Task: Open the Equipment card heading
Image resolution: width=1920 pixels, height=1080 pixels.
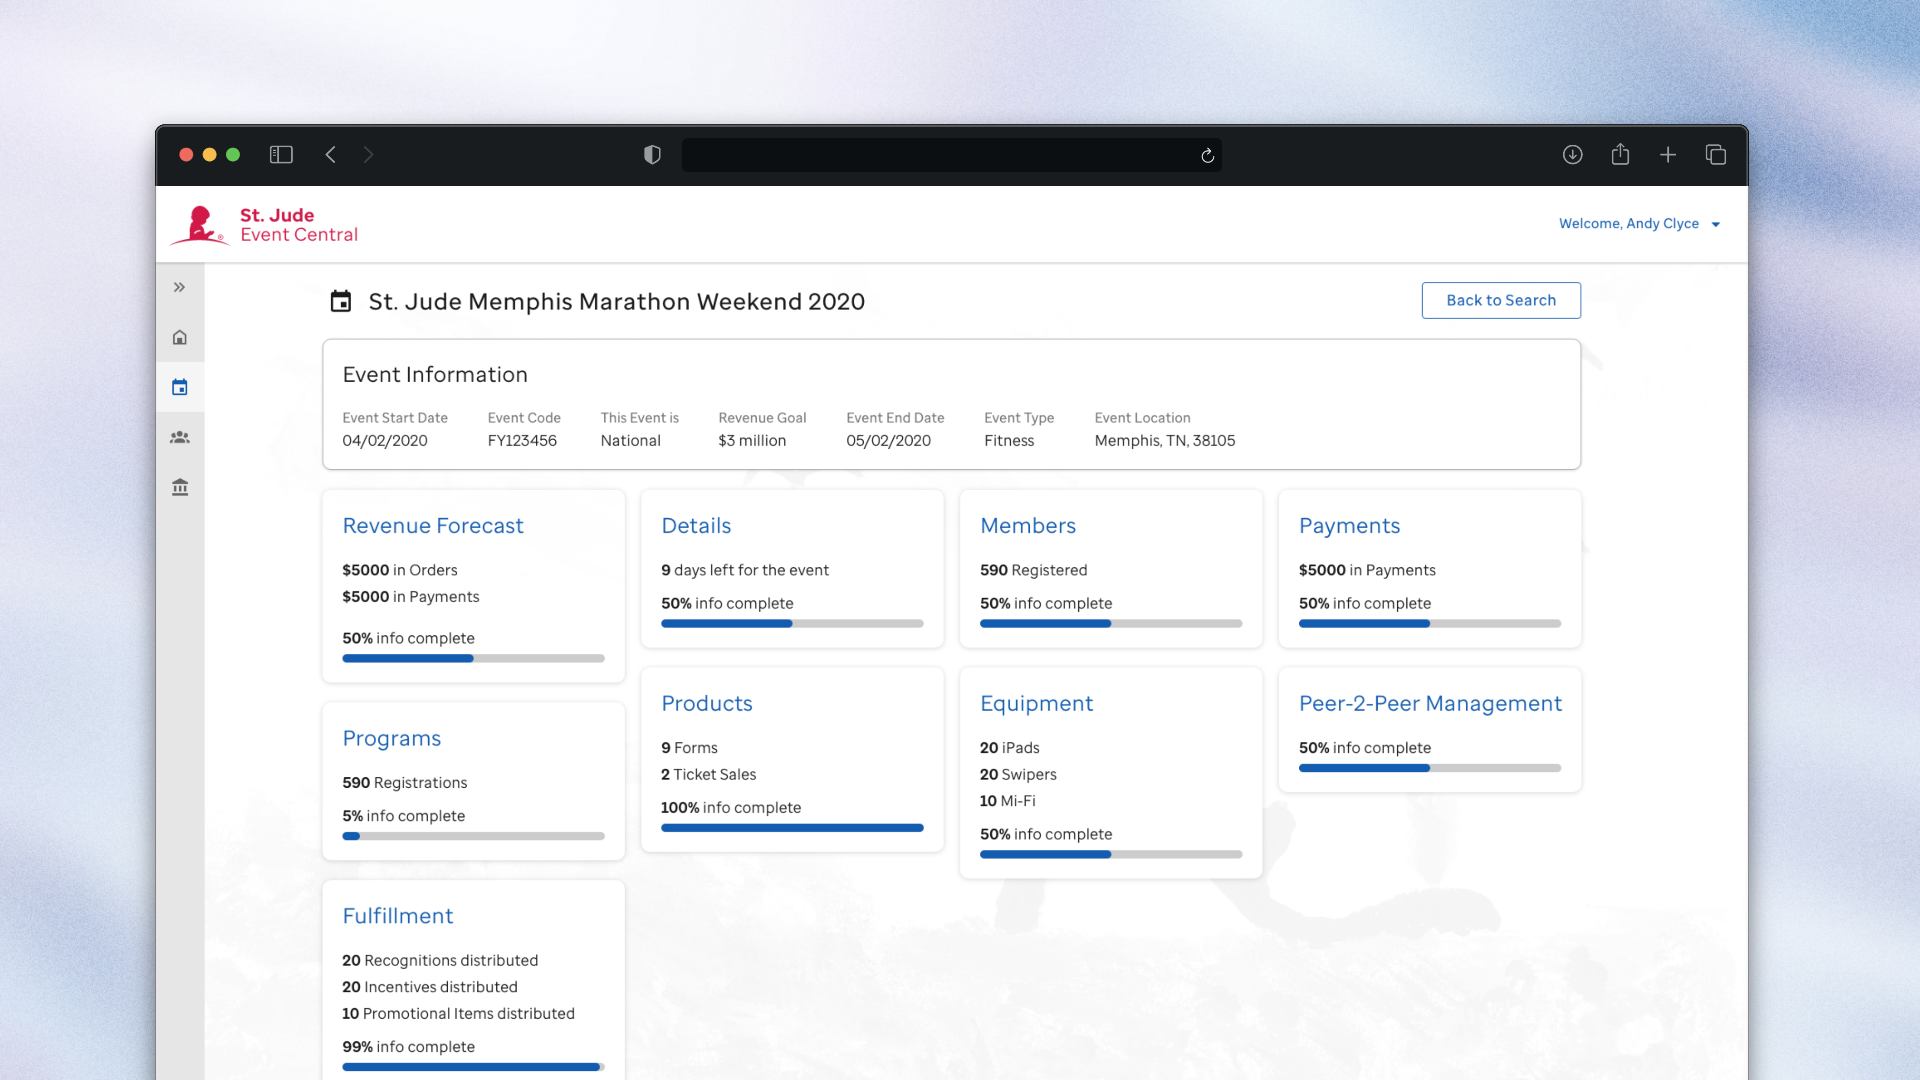Action: (1036, 704)
